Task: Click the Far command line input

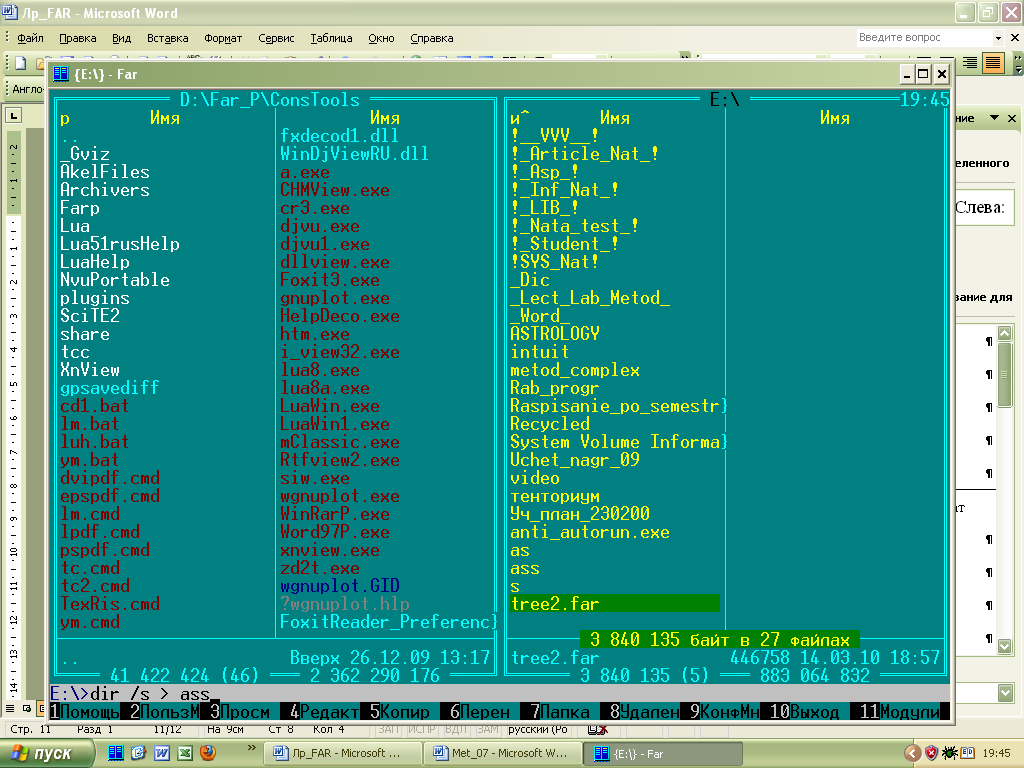Action: tap(500, 693)
